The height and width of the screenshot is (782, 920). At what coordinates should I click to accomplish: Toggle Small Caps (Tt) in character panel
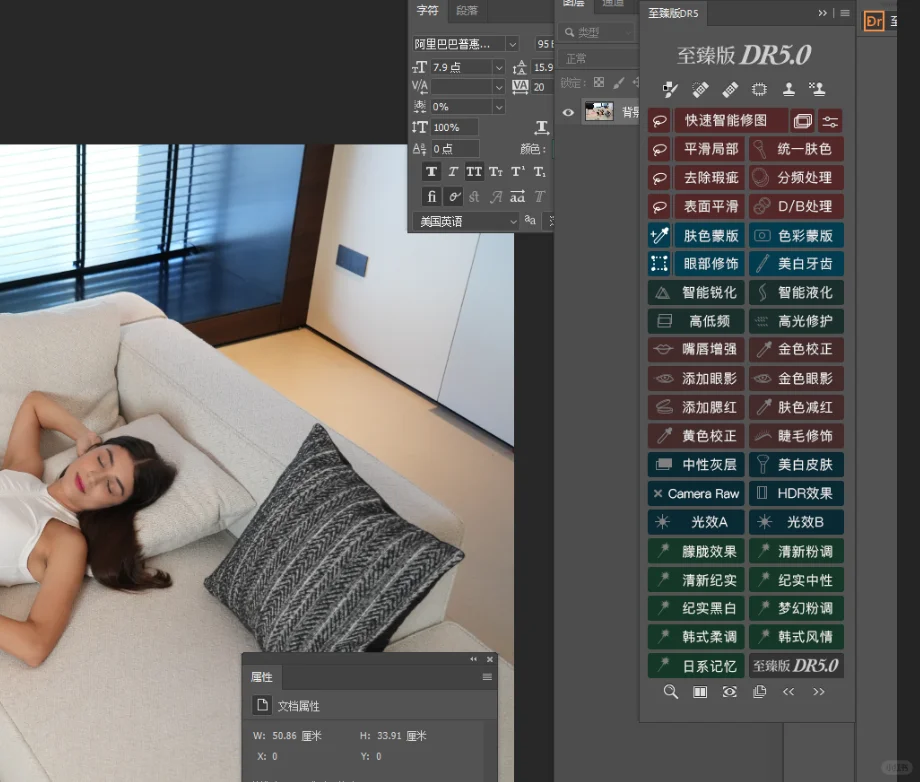[x=496, y=172]
